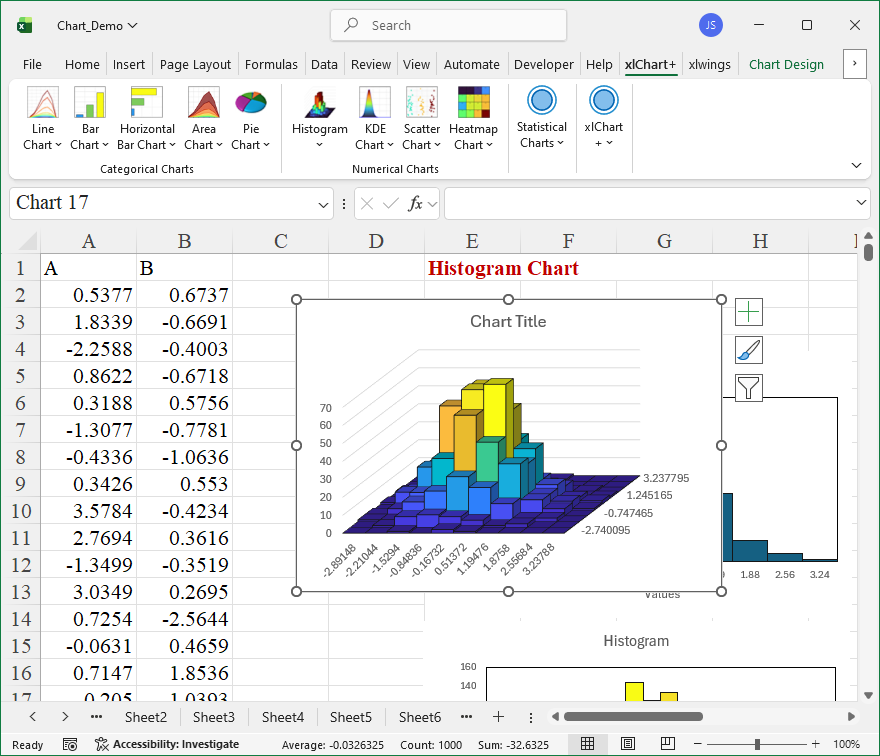Switch to Page Break Preview view
Image resolution: width=880 pixels, height=756 pixels.
[664, 744]
